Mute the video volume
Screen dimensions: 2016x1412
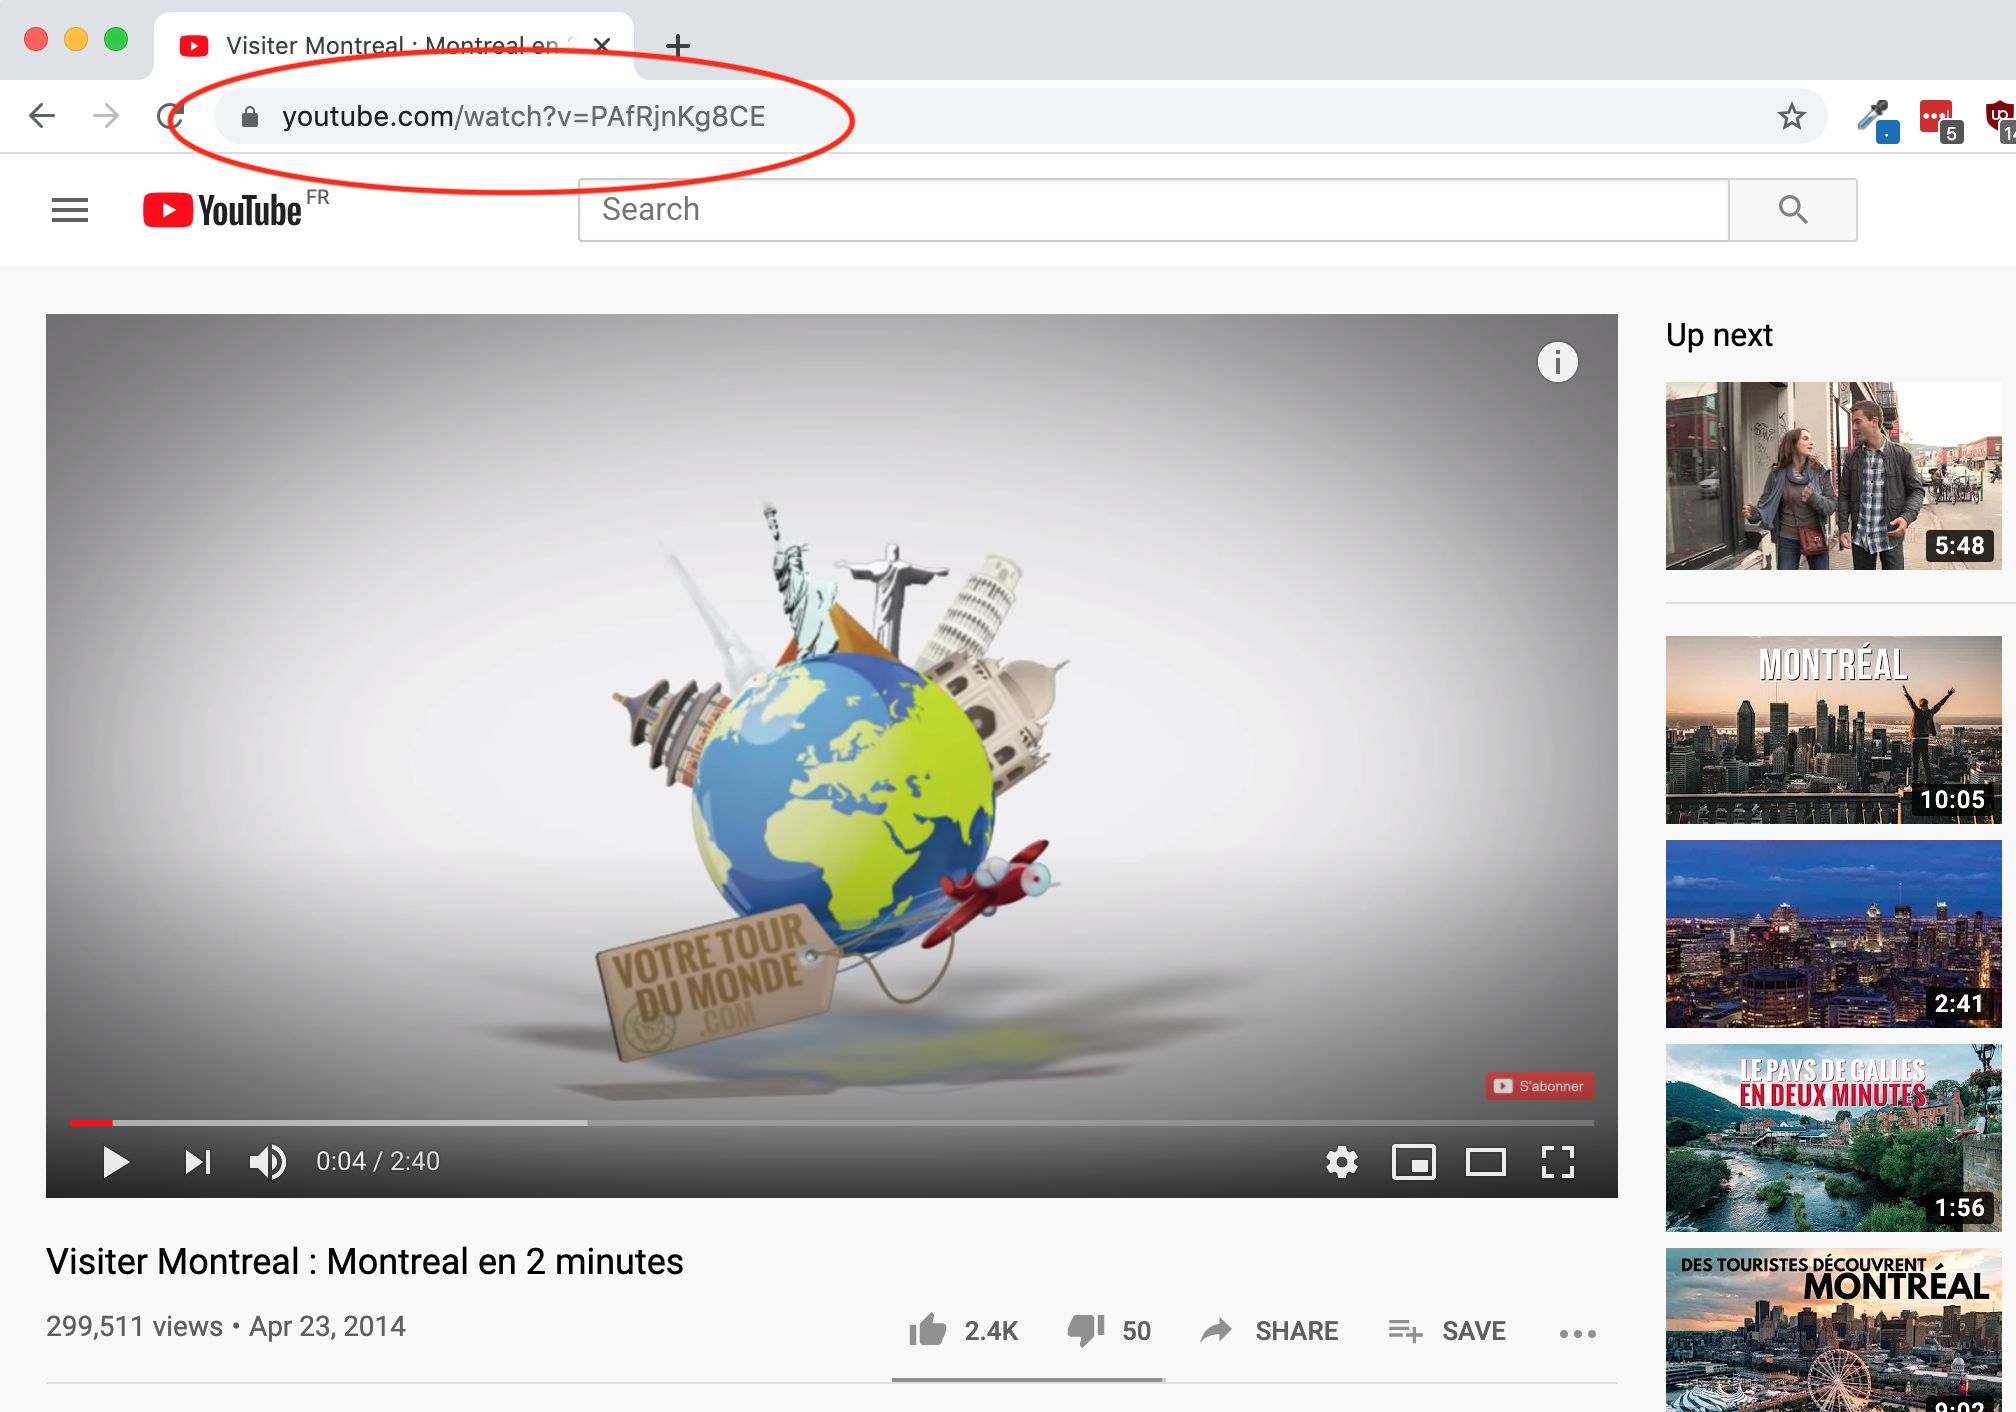pyautogui.click(x=267, y=1162)
